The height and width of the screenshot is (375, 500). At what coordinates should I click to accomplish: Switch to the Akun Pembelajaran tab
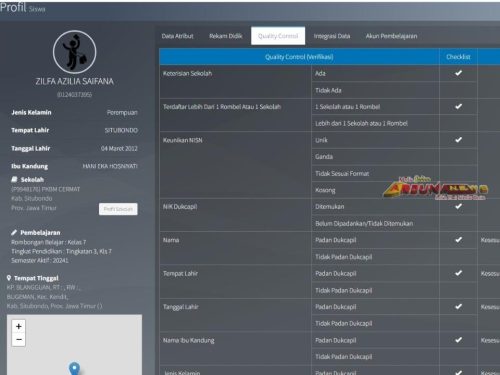pos(391,36)
